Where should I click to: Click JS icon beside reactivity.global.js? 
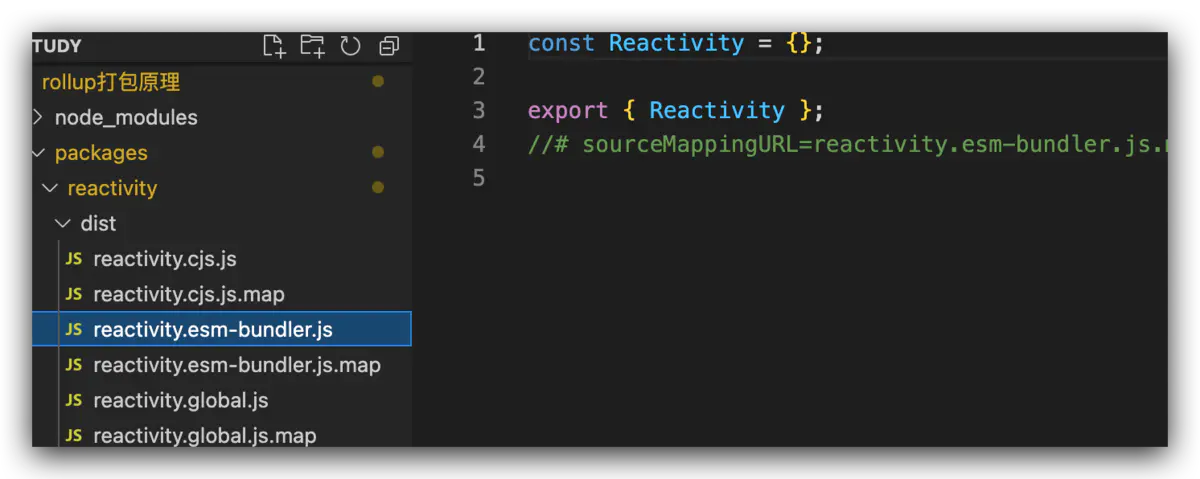click(74, 400)
